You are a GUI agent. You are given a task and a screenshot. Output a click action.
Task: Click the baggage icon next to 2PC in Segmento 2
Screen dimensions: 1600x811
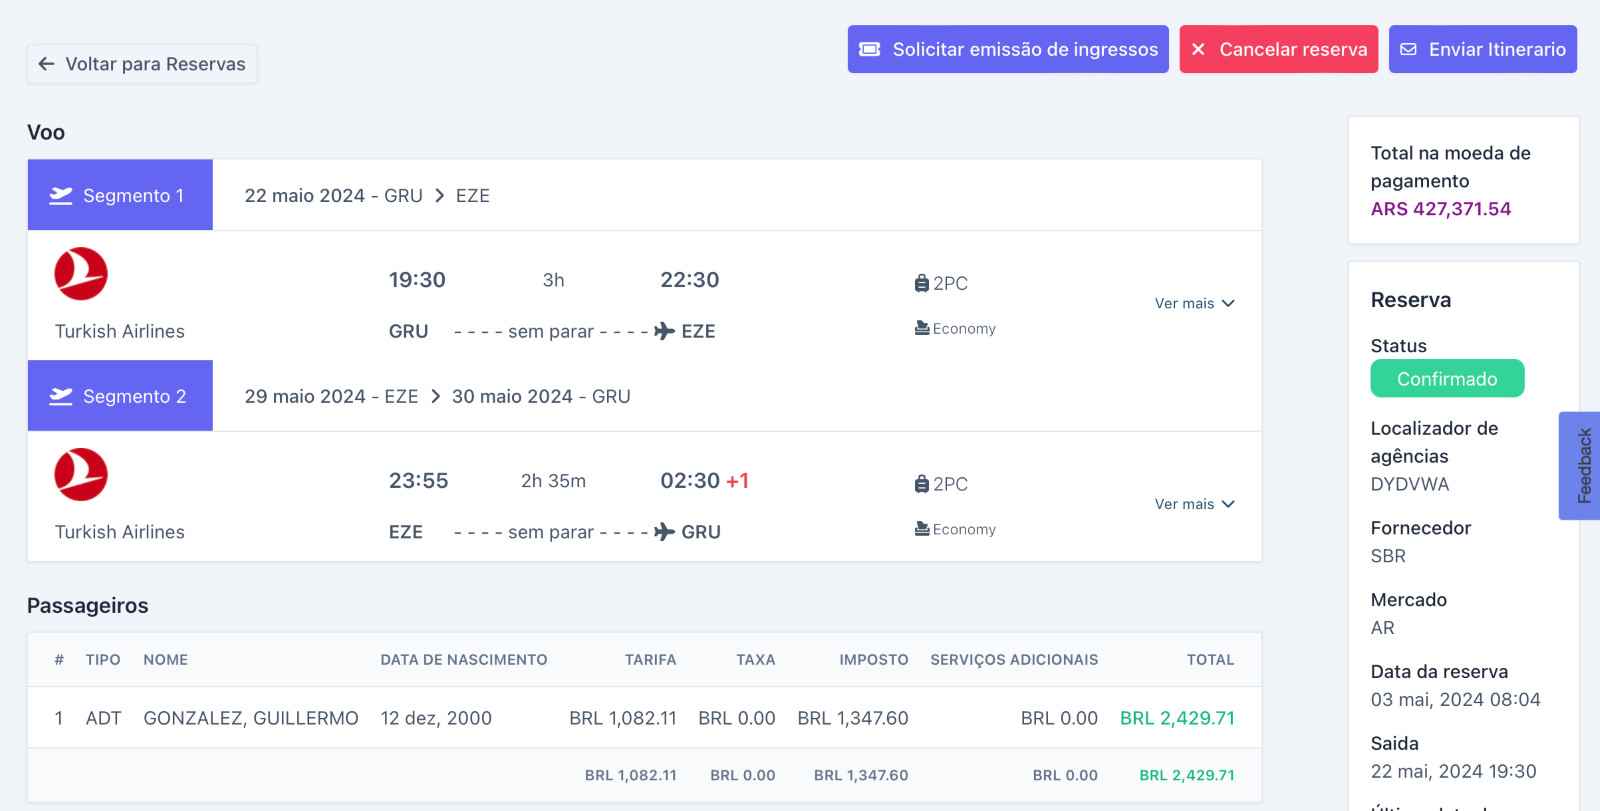921,485
